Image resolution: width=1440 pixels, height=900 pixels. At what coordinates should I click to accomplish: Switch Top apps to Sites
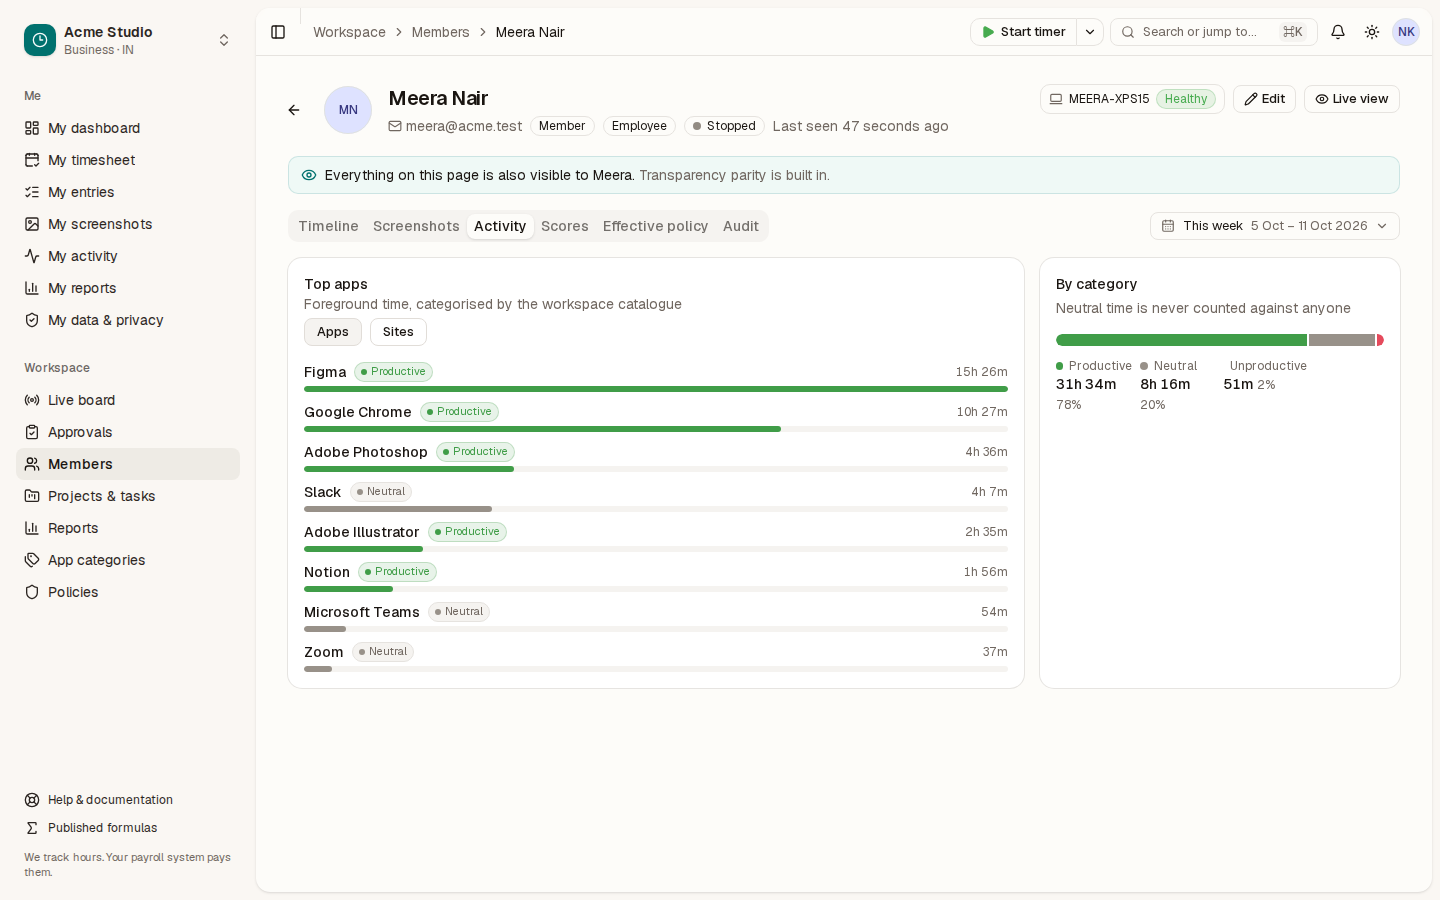coord(398,332)
